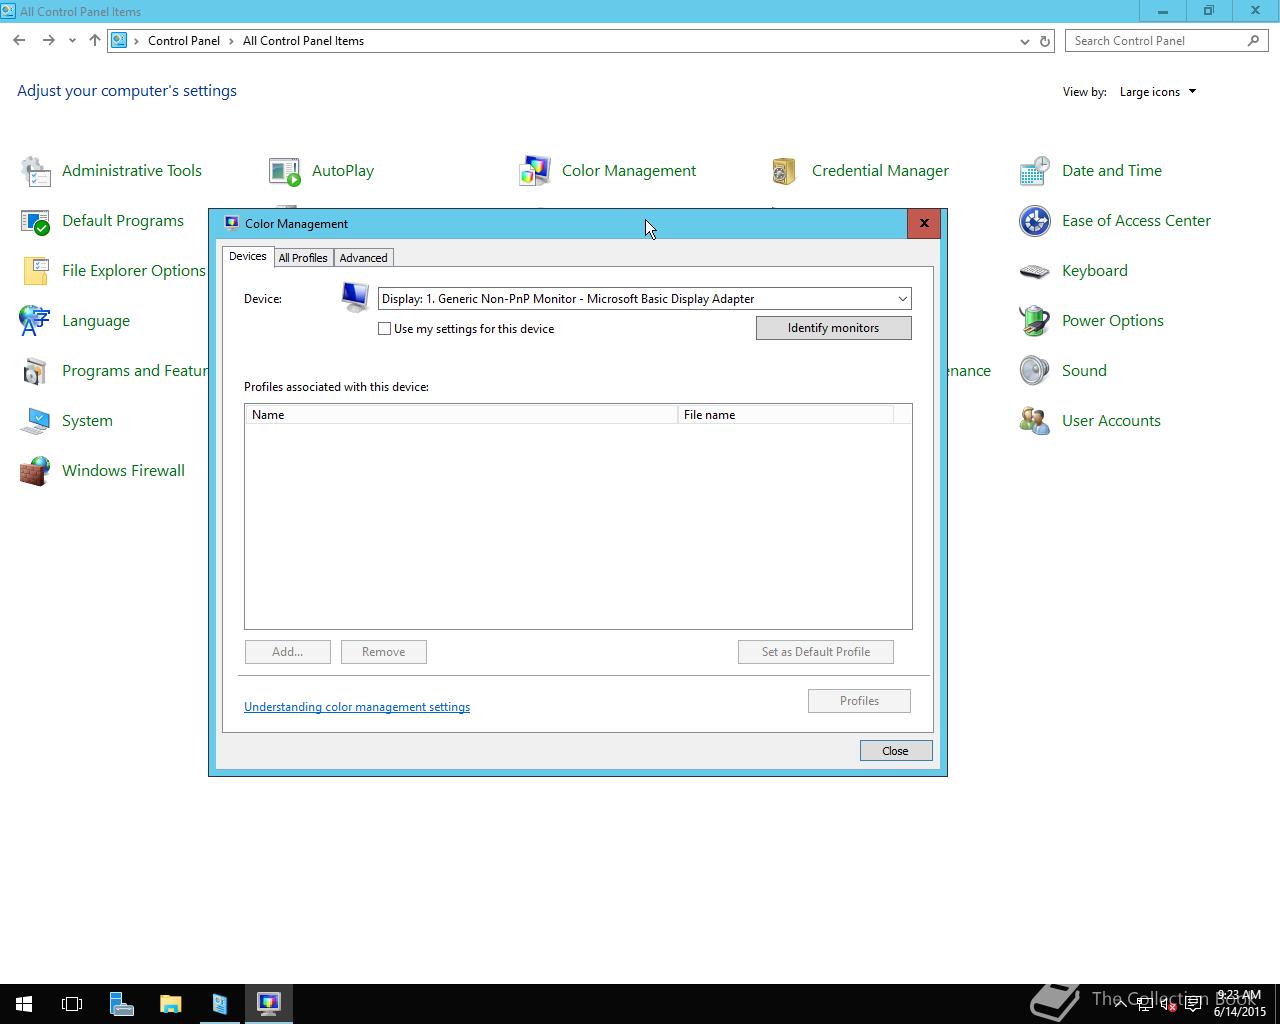Image resolution: width=1280 pixels, height=1024 pixels.
Task: Open recent locations dropdown arrow
Action: click(72, 41)
